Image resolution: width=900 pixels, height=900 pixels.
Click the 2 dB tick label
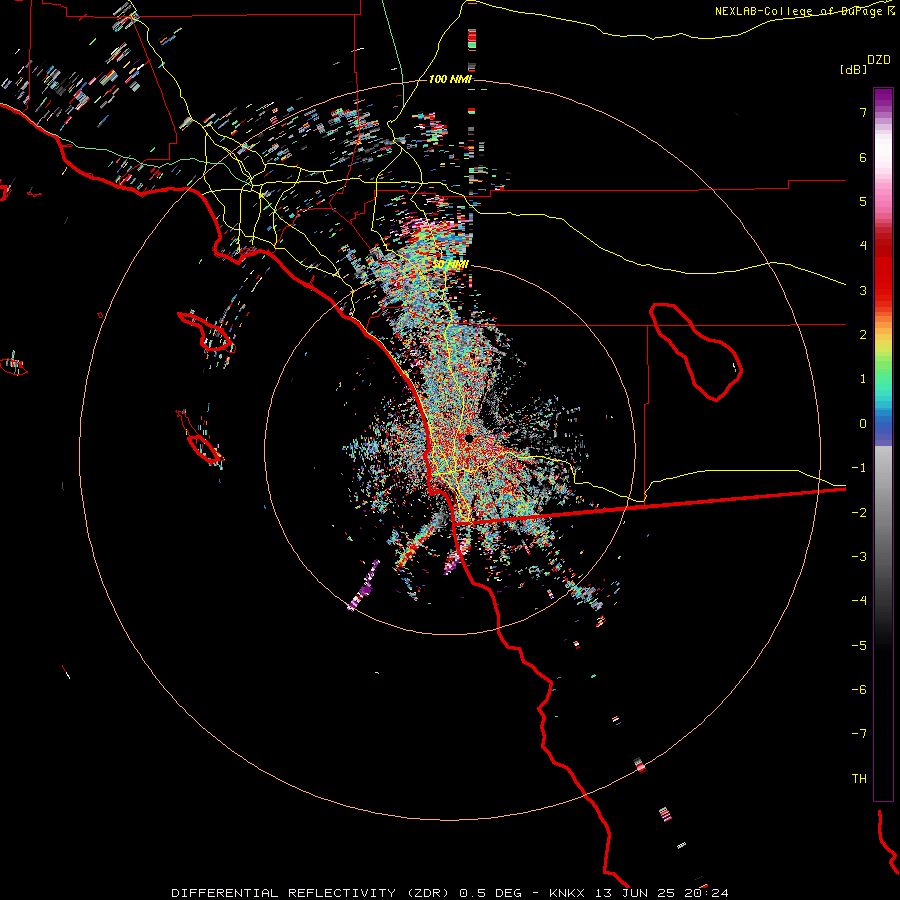[863, 335]
